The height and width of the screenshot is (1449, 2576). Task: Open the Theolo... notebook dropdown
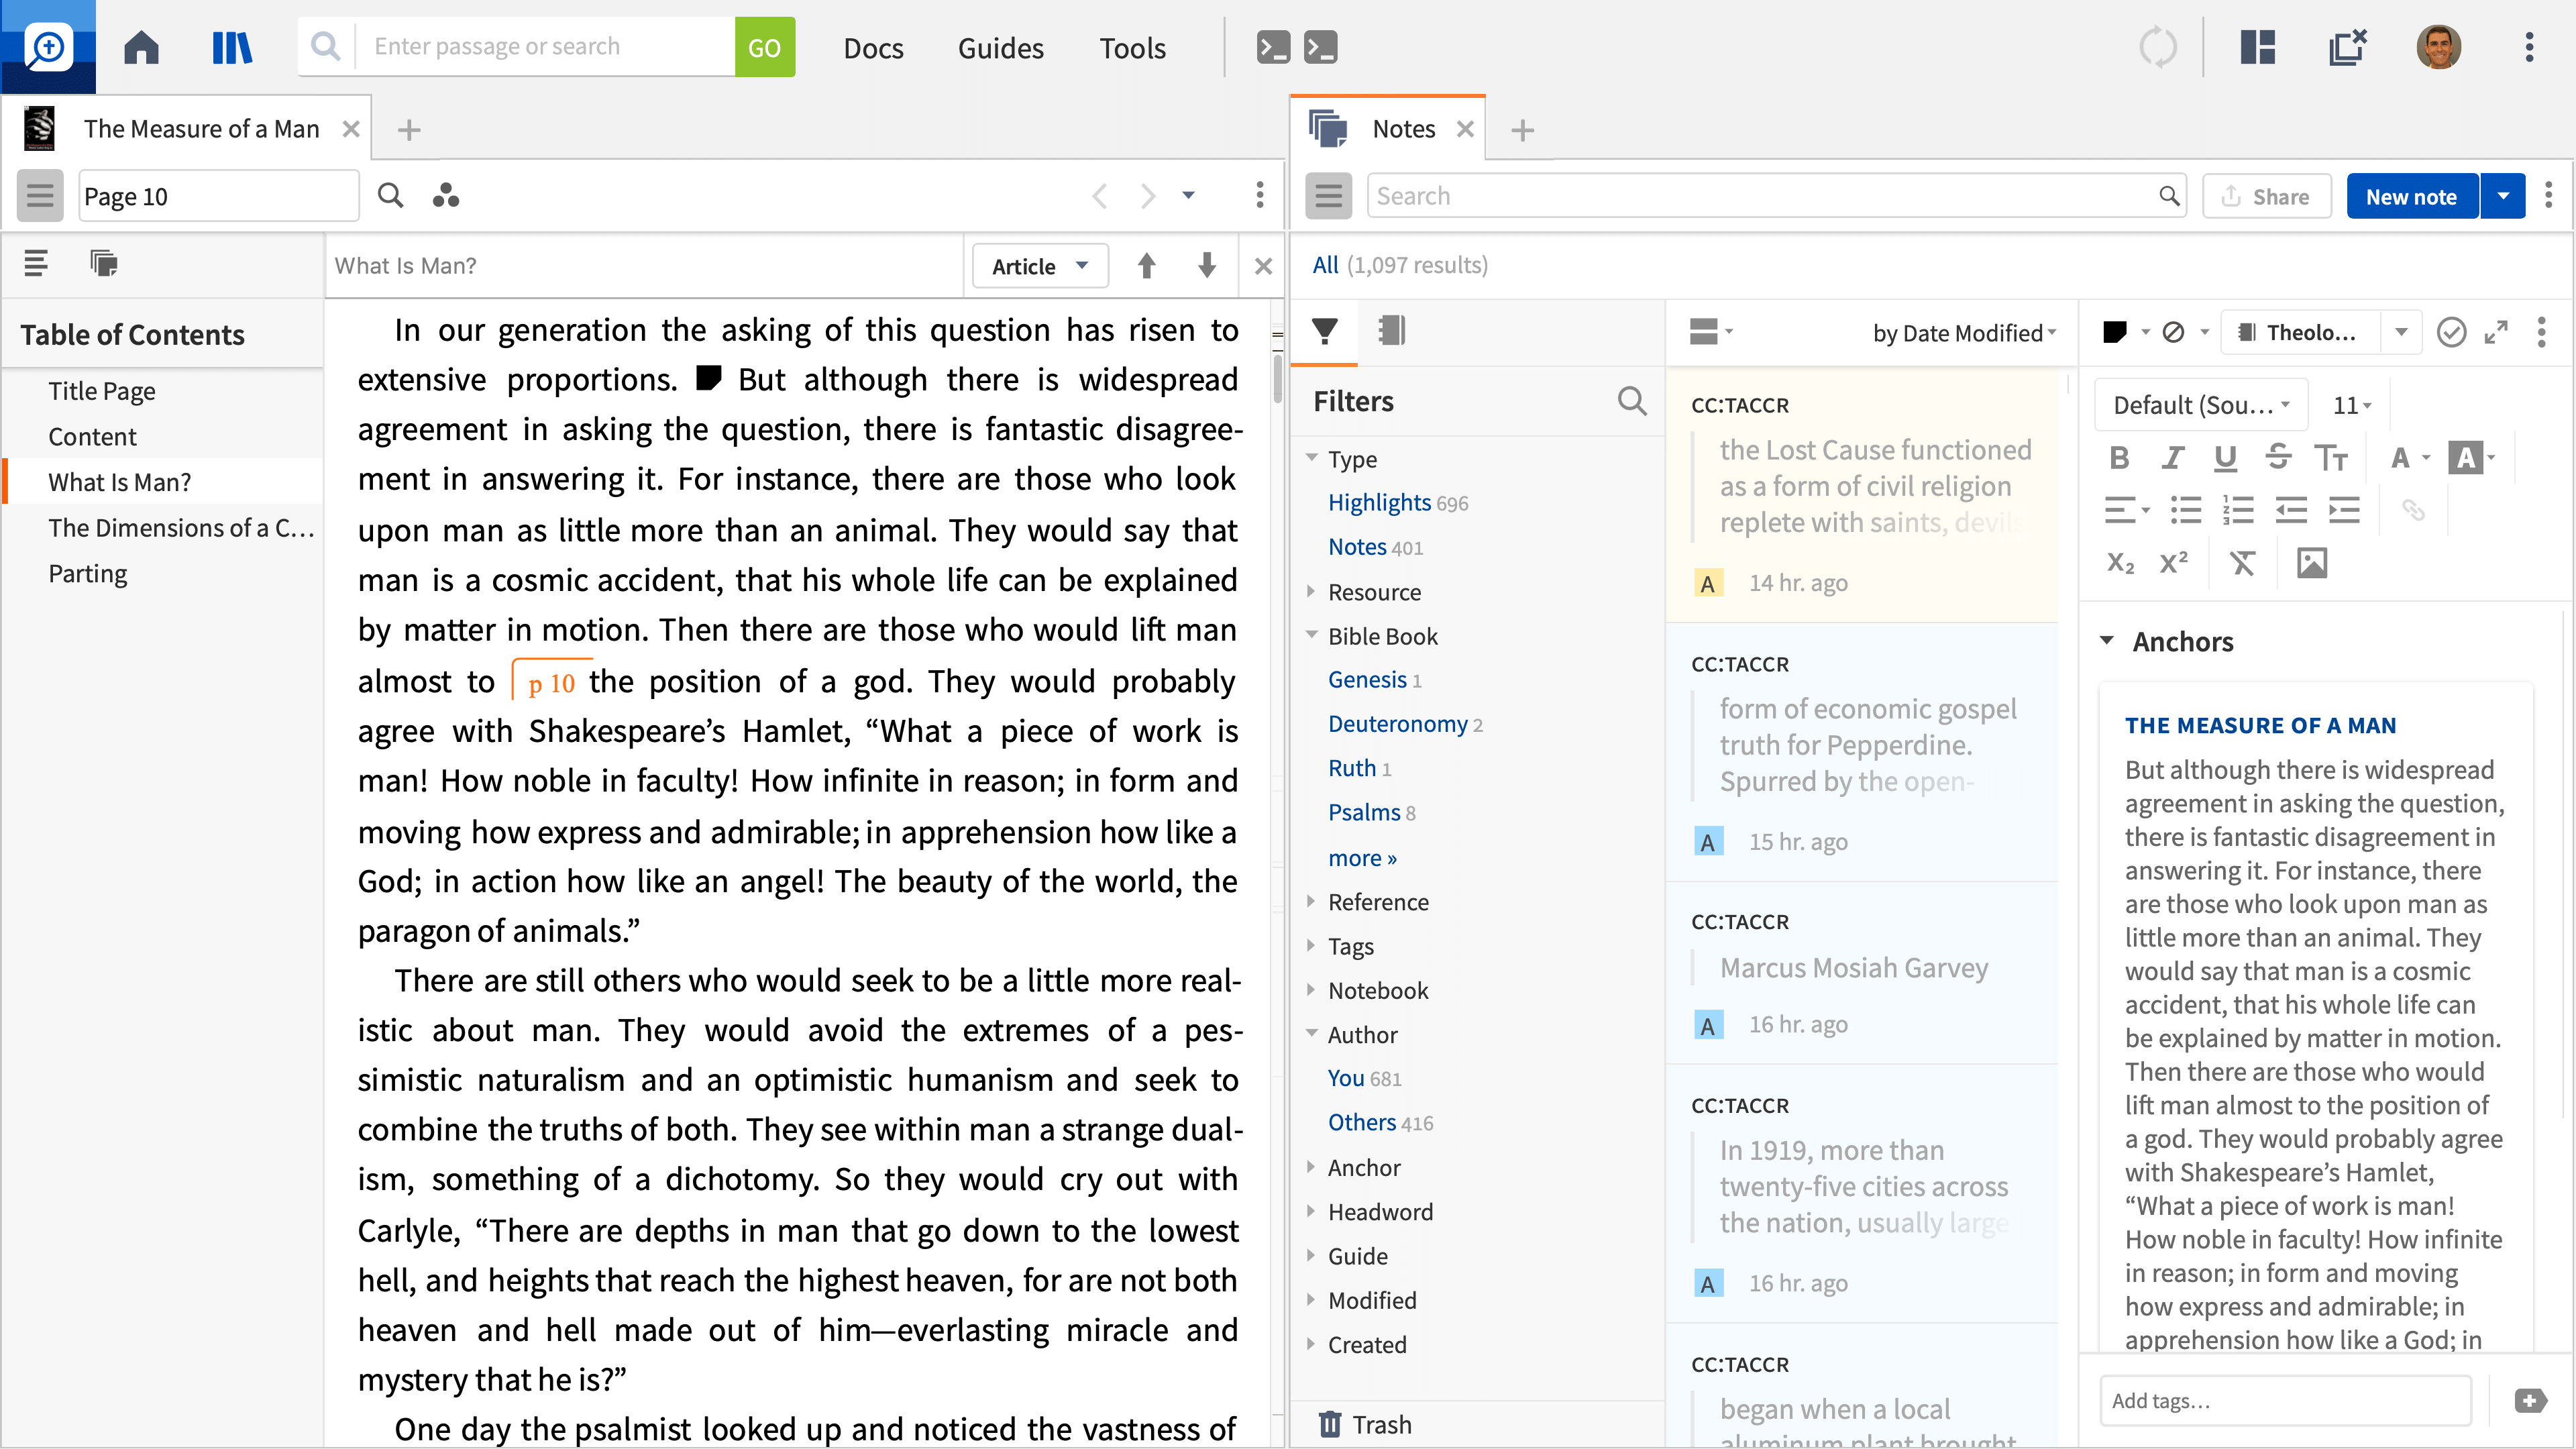2401,332
